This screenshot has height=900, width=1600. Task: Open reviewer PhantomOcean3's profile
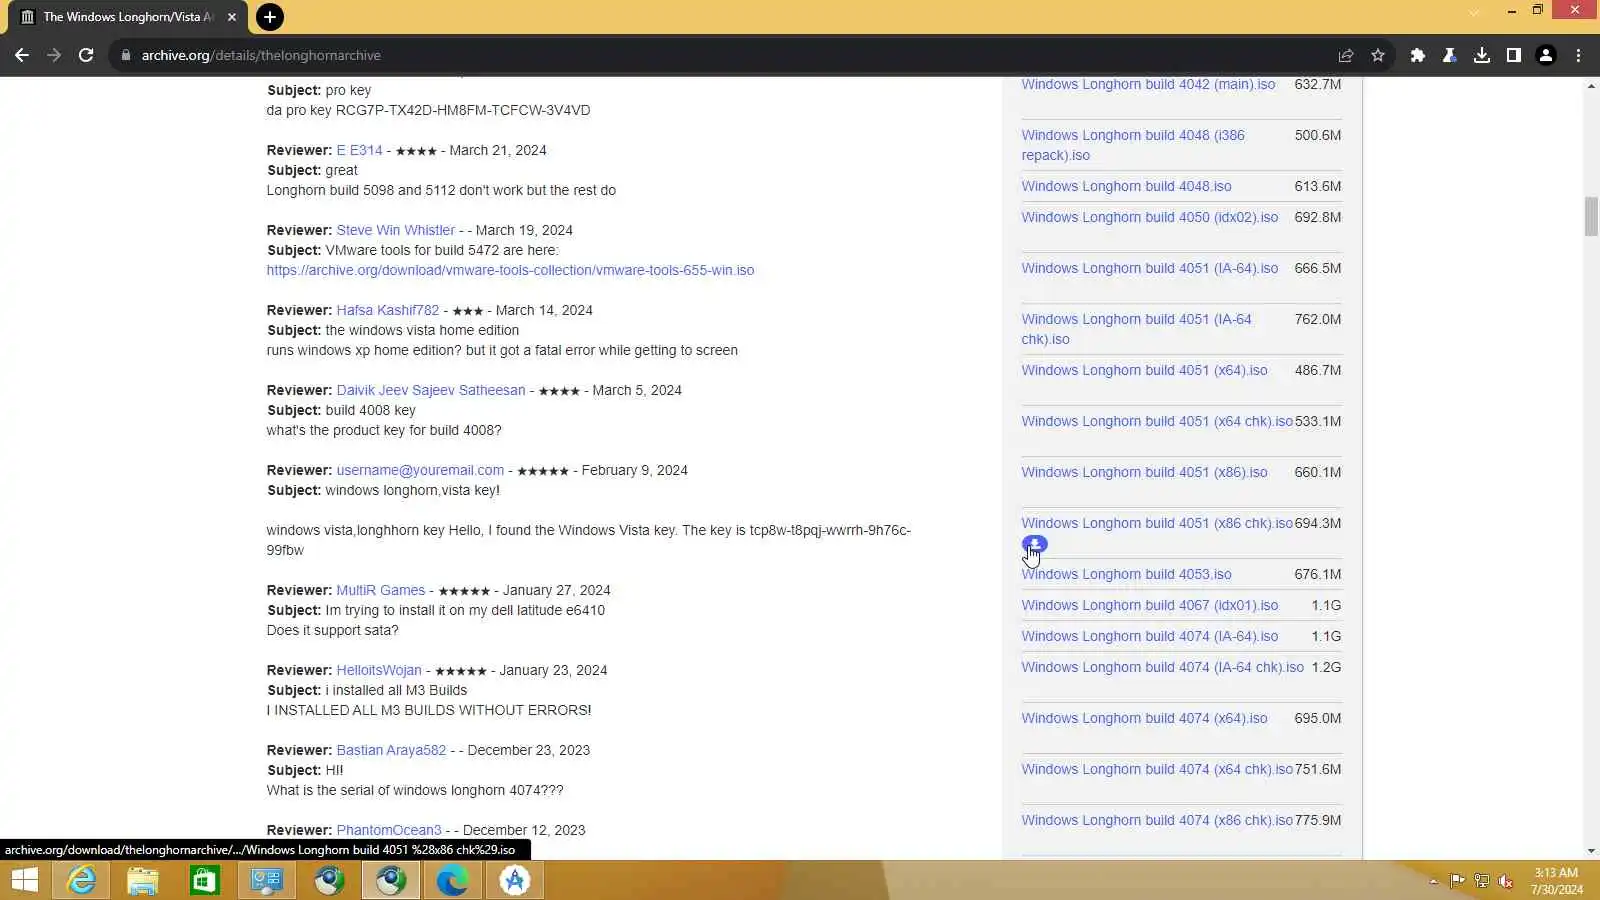coord(388,830)
